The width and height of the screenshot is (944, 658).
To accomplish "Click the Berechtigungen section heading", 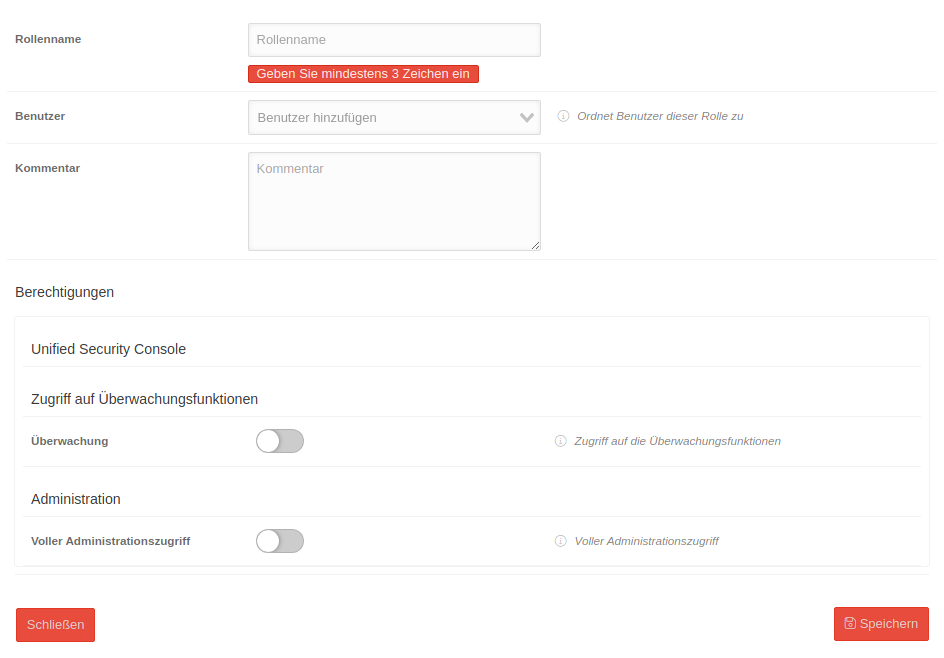I will click(65, 292).
